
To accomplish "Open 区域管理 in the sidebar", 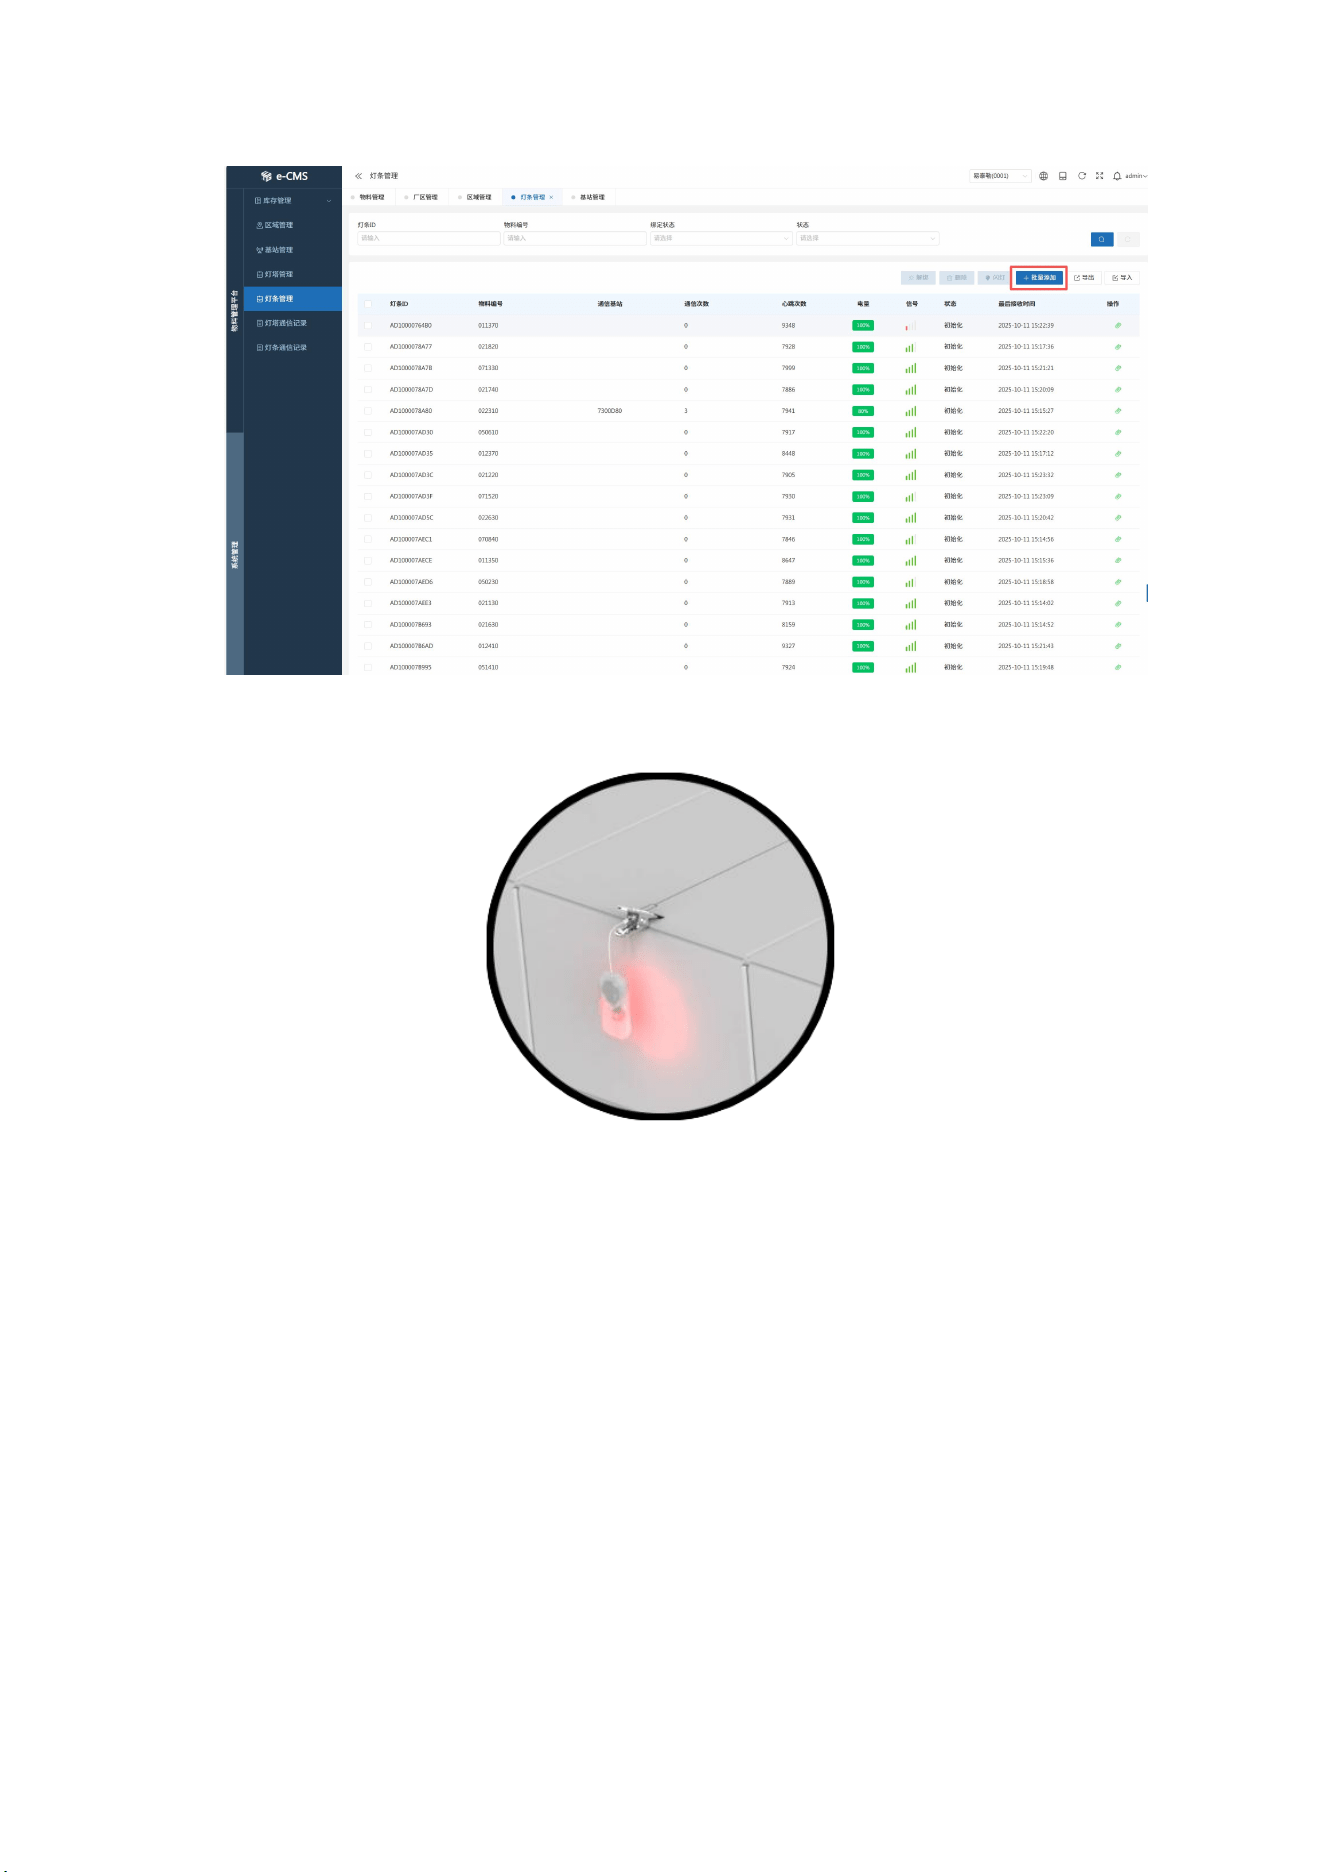I will pyautogui.click(x=293, y=225).
